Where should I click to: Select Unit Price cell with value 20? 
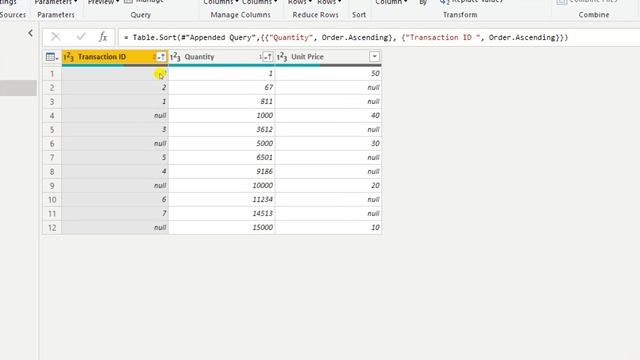[328, 186]
